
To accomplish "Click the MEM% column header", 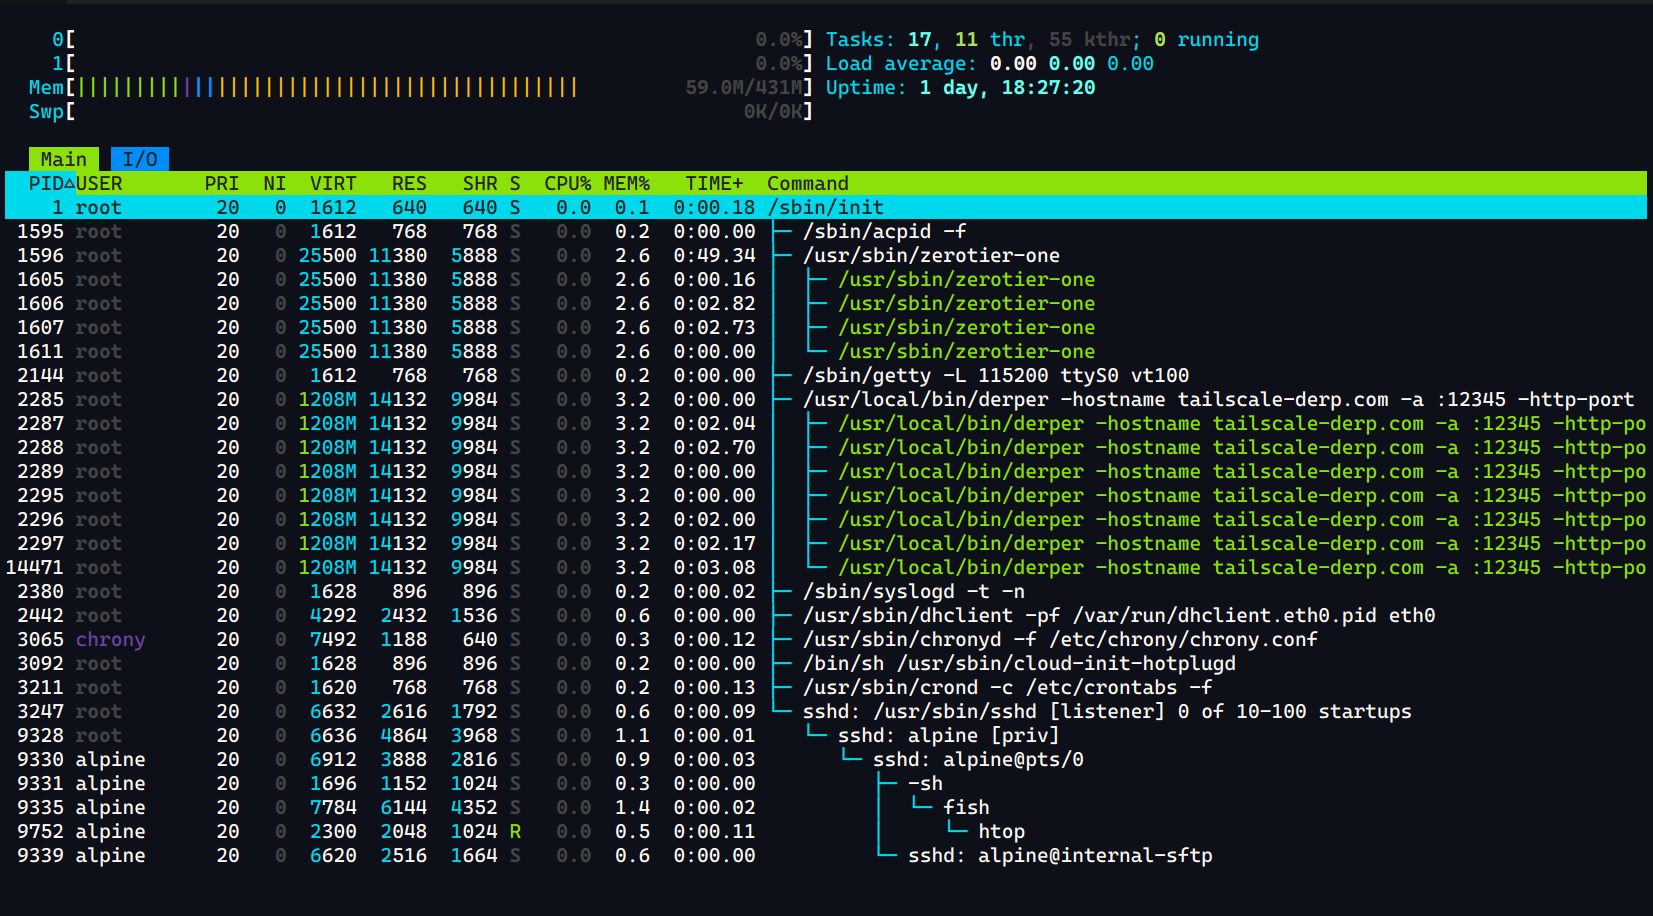I will [x=626, y=184].
